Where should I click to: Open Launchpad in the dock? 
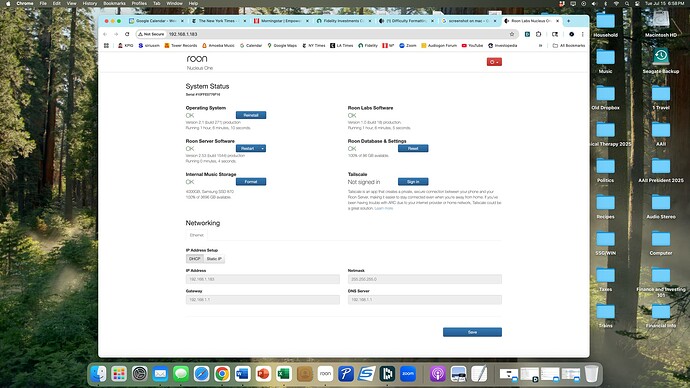point(119,374)
